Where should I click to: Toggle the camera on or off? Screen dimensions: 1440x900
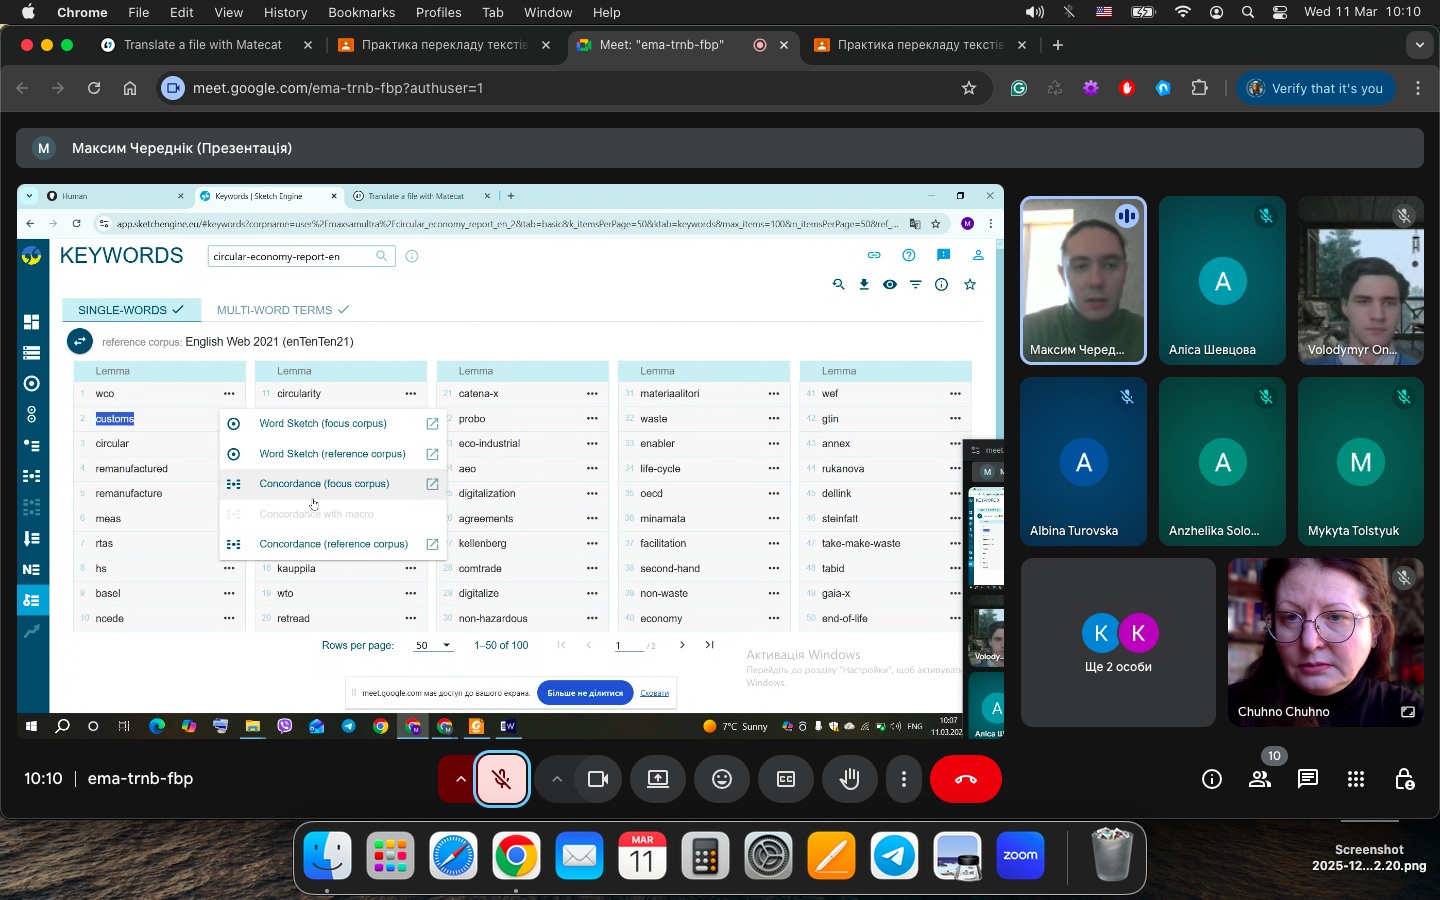(x=598, y=779)
